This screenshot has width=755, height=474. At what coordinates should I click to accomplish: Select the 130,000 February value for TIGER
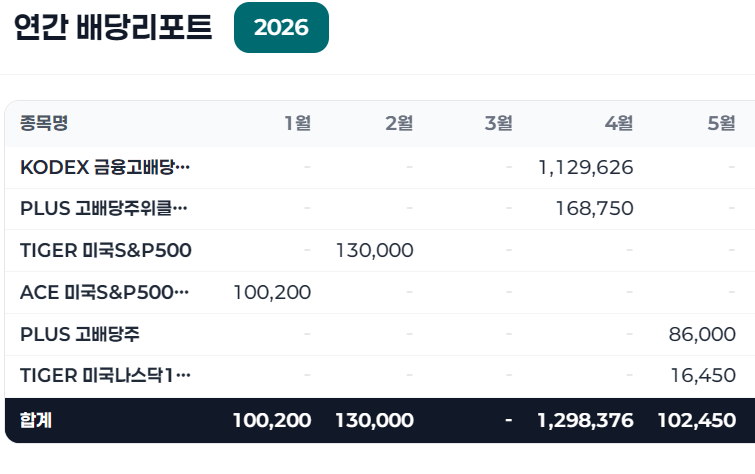coord(375,250)
